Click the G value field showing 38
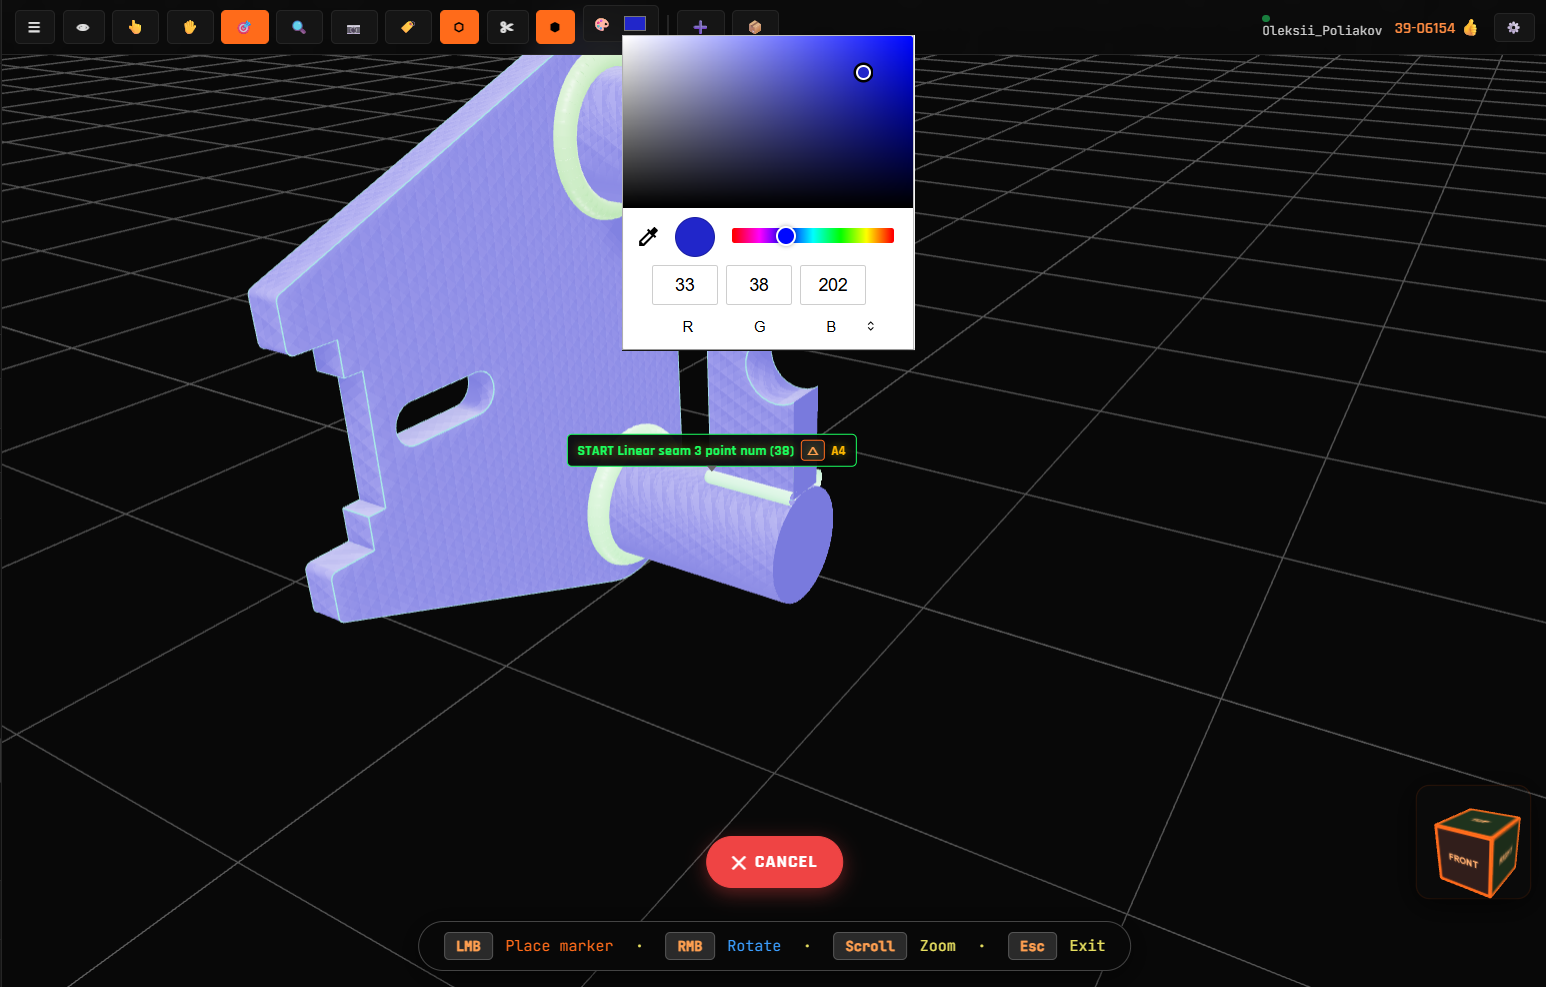This screenshot has height=987, width=1546. [759, 285]
